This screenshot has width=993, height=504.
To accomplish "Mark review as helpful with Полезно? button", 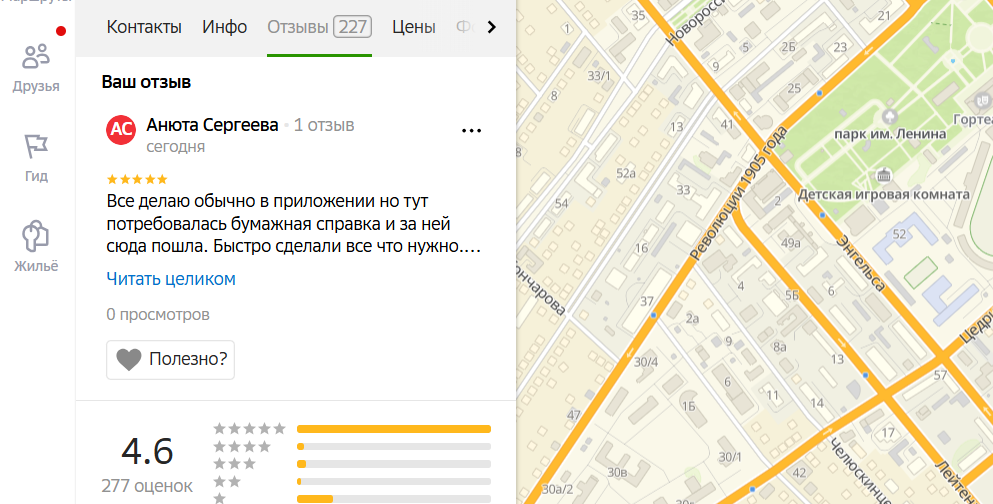I will click(170, 360).
